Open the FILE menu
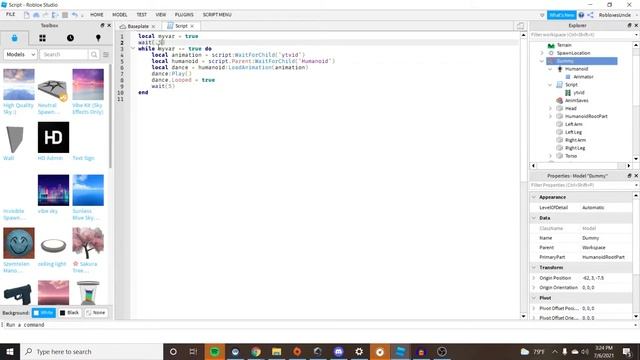Screen dimensions: 640x360 [x=11, y=15]
